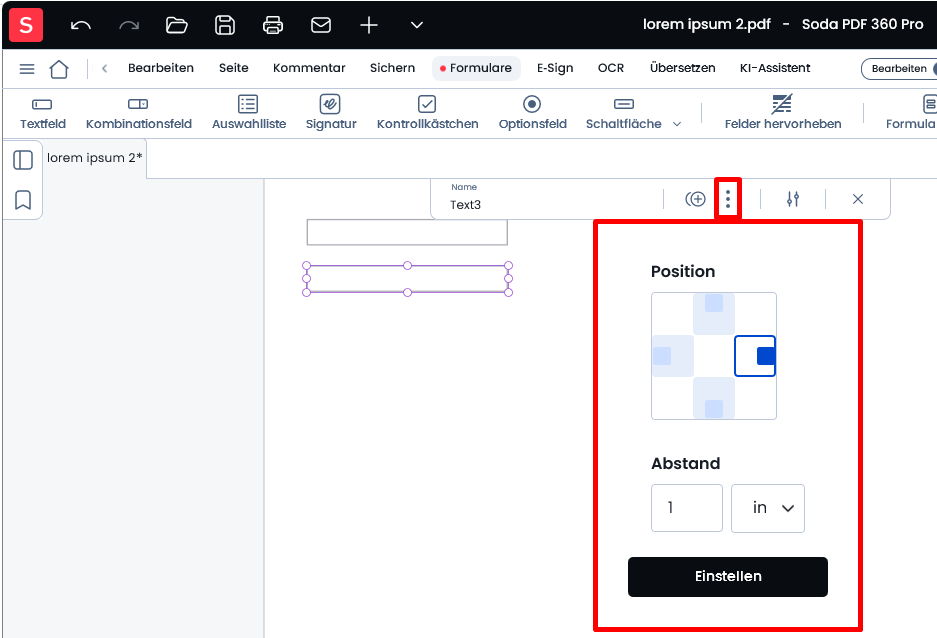
Task: Save the document with the disk icon
Action: click(225, 25)
